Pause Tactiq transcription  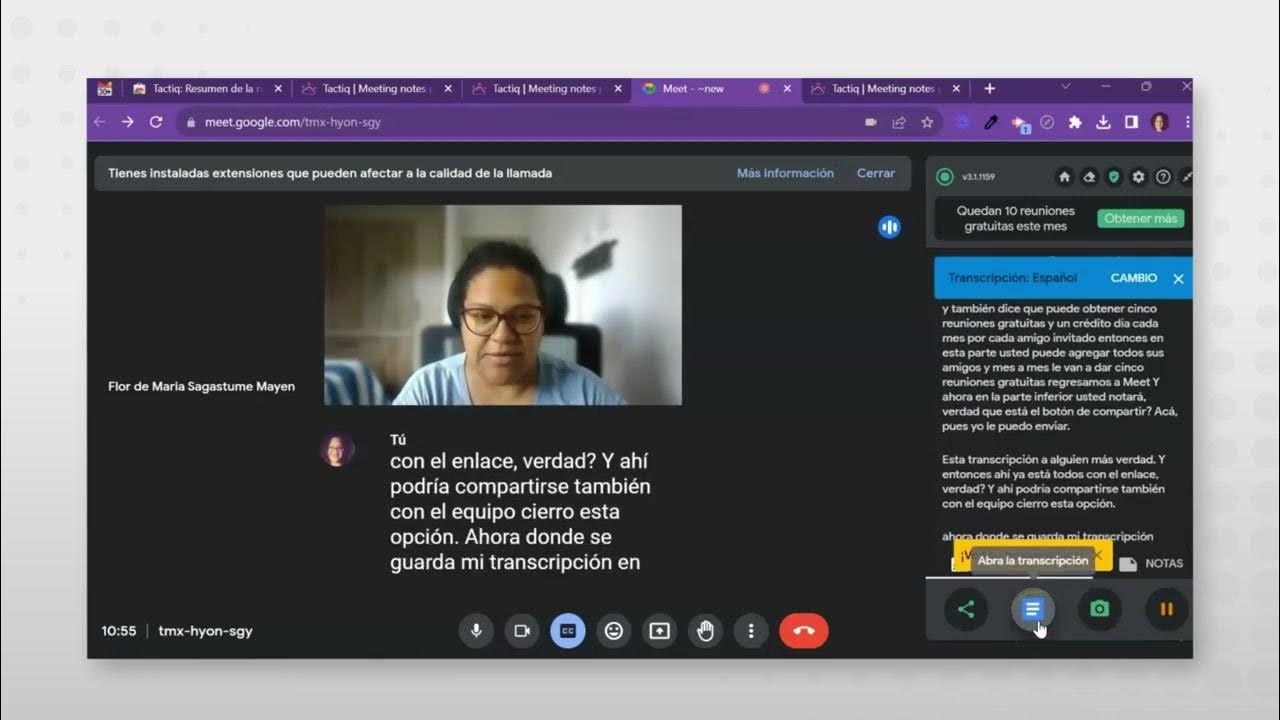(1166, 609)
